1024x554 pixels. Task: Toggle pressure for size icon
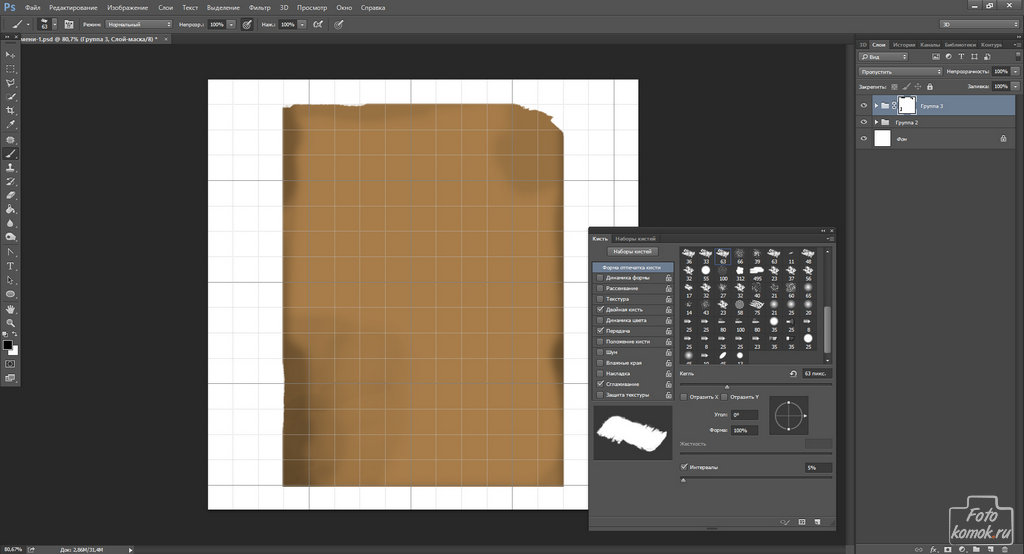(338, 24)
